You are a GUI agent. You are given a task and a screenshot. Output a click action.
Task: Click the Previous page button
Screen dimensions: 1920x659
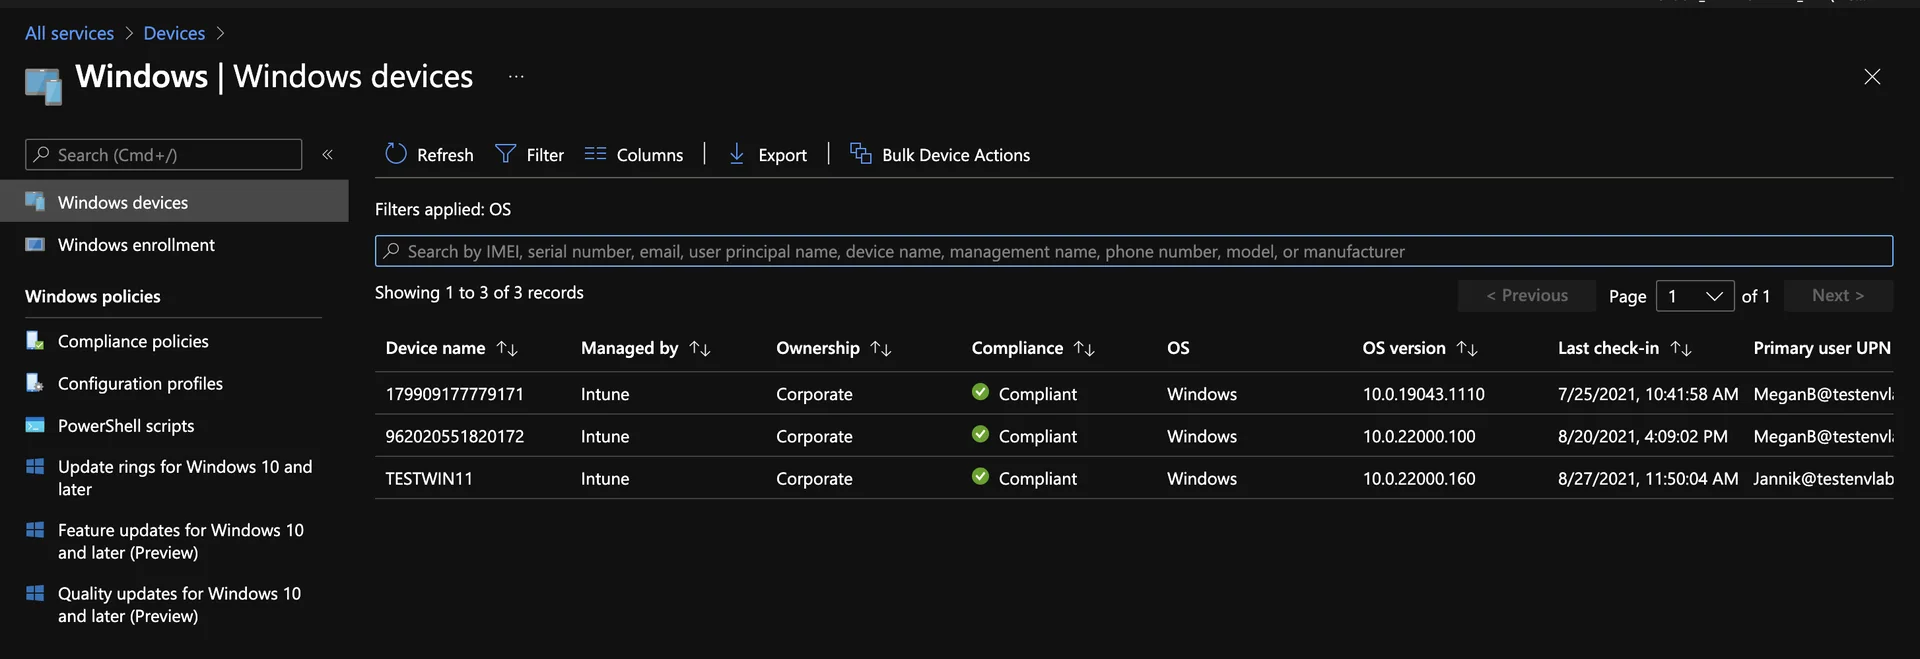(1527, 296)
